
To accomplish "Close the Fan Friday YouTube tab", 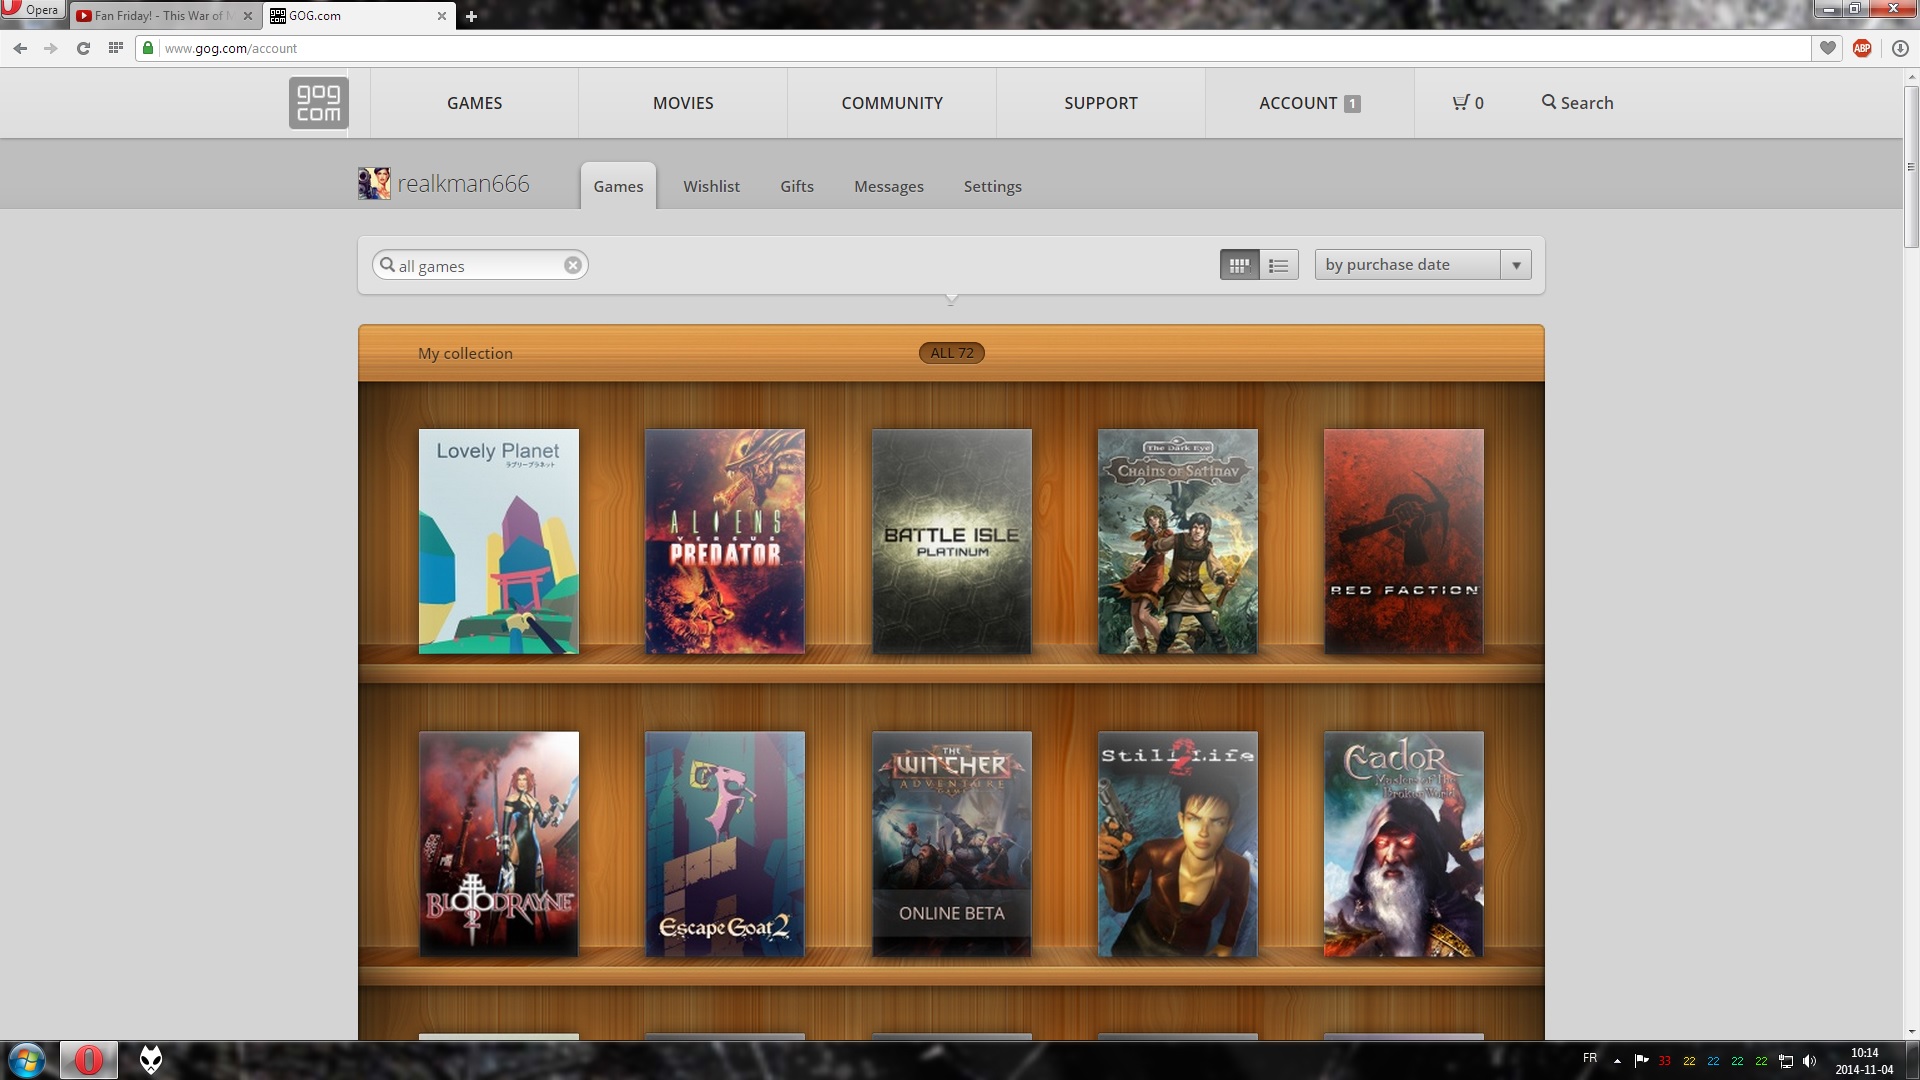I will pos(248,16).
